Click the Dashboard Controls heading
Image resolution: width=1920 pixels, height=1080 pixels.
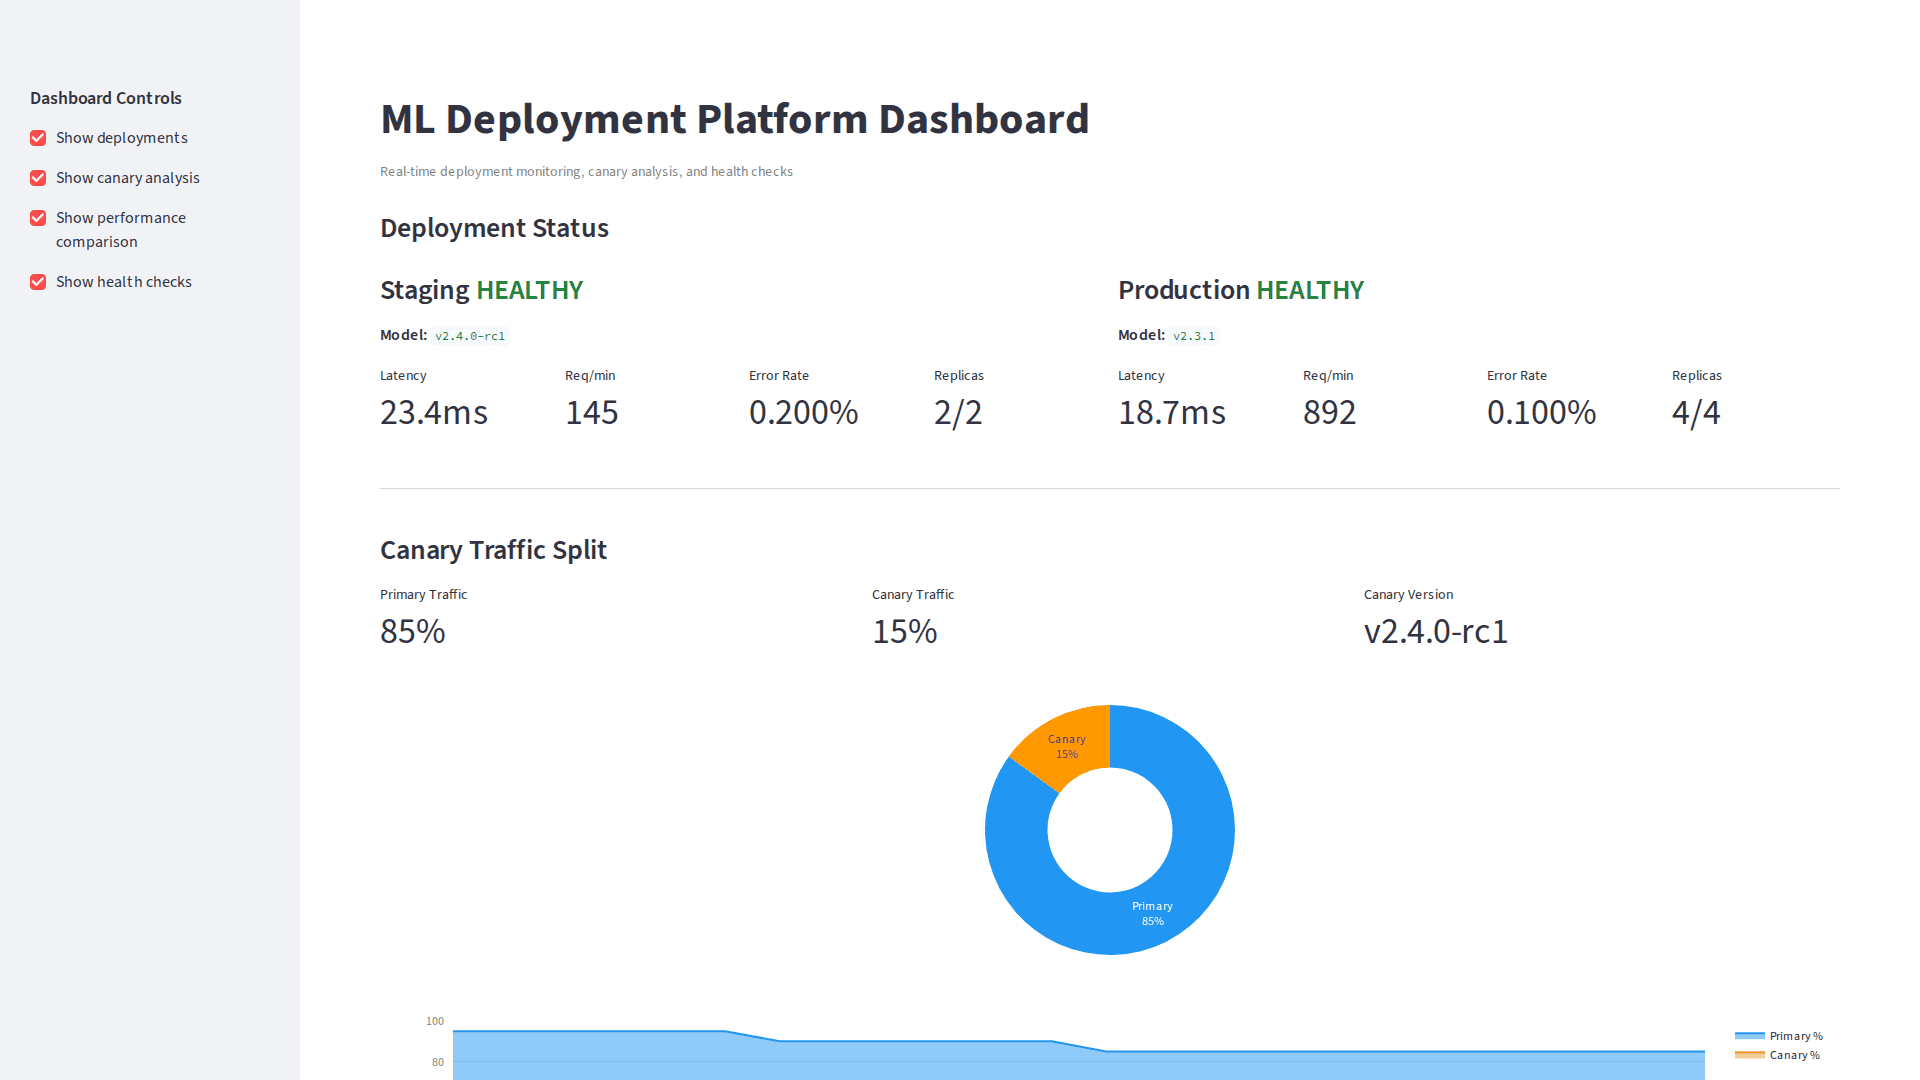[105, 98]
